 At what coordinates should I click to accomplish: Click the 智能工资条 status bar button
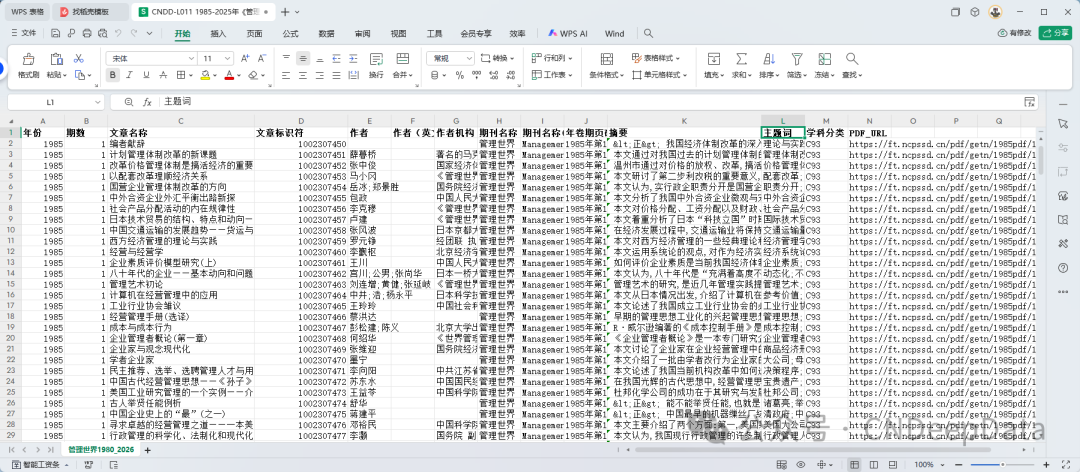click(40, 465)
